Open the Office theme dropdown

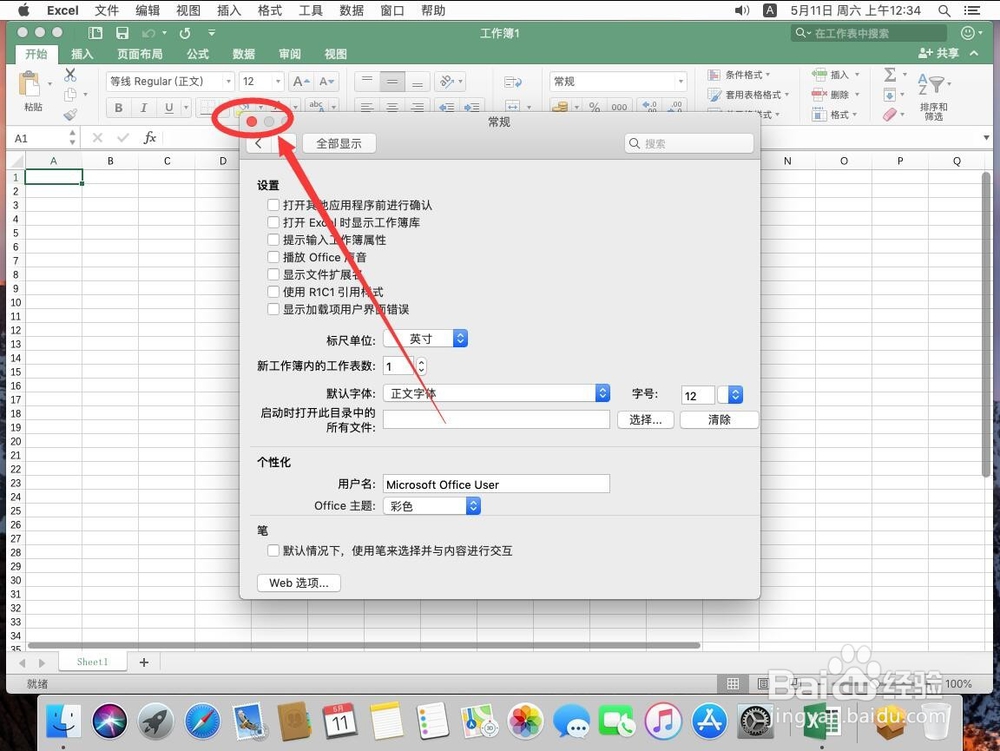(432, 506)
